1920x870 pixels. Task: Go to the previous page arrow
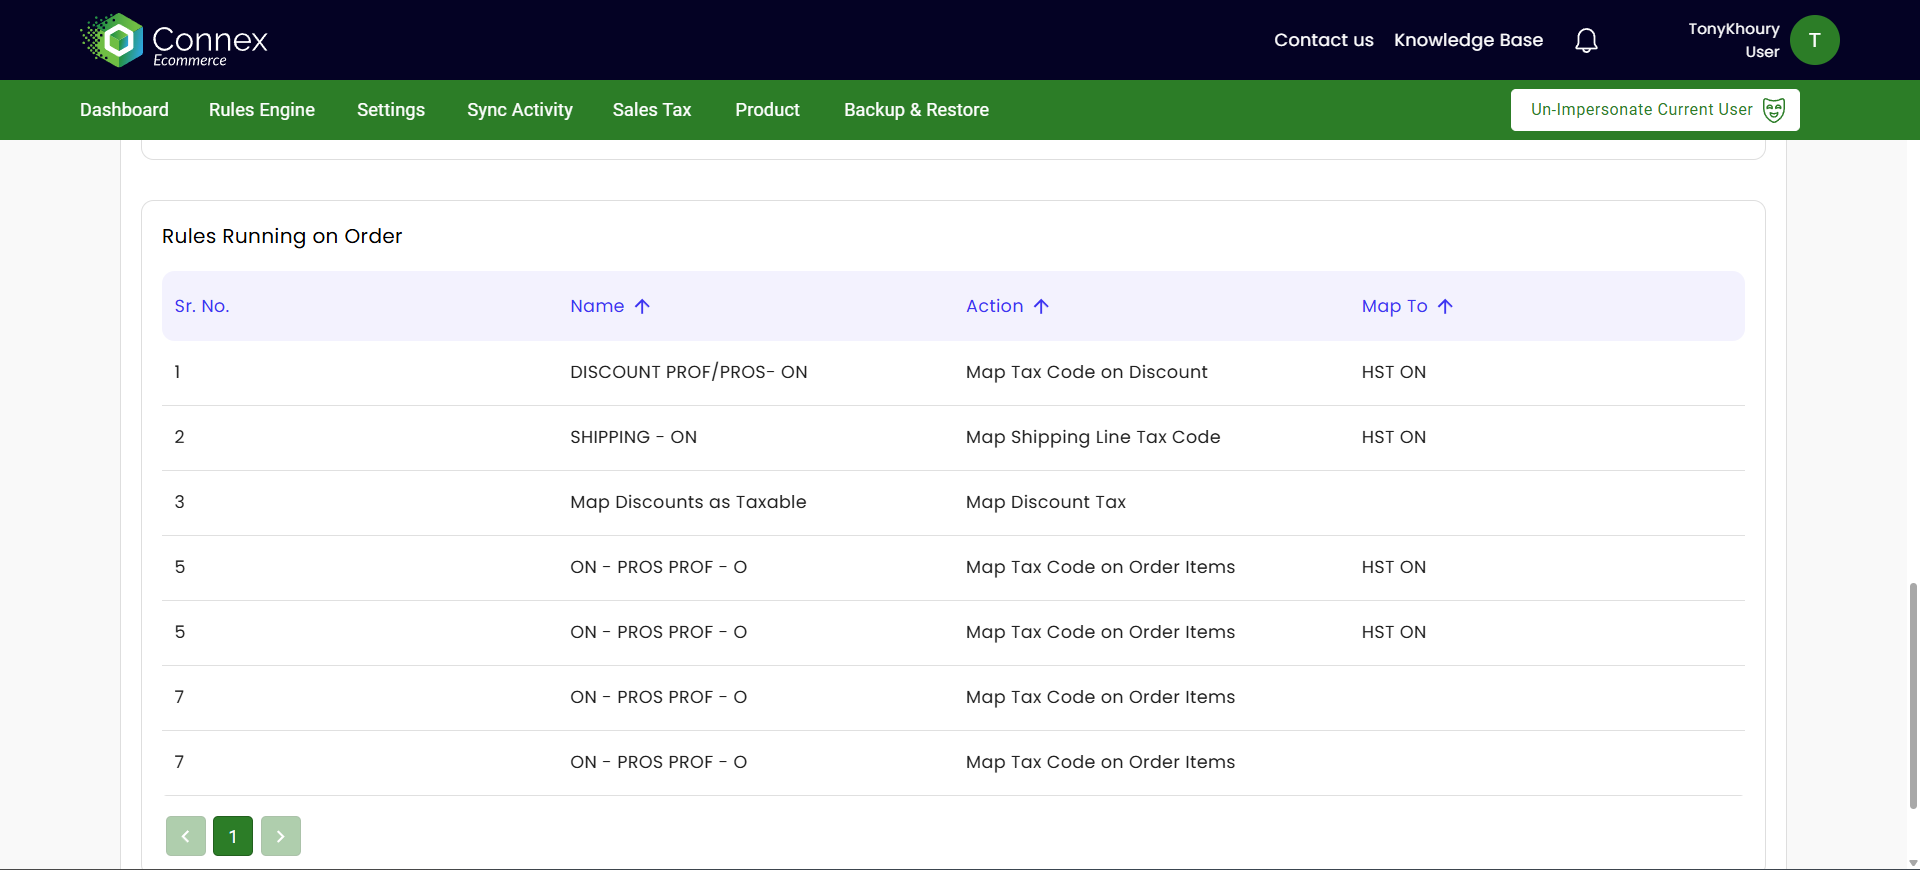click(x=186, y=836)
